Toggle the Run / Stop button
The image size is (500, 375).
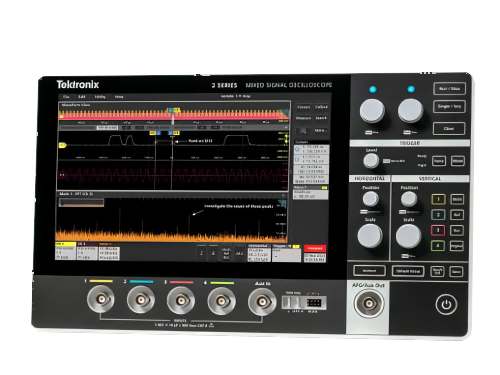point(449,89)
